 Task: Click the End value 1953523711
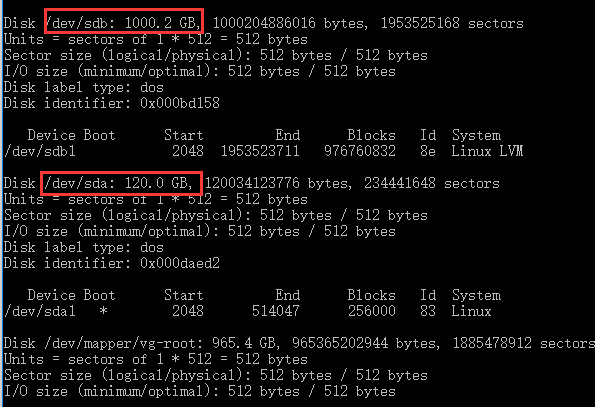(x=260, y=151)
